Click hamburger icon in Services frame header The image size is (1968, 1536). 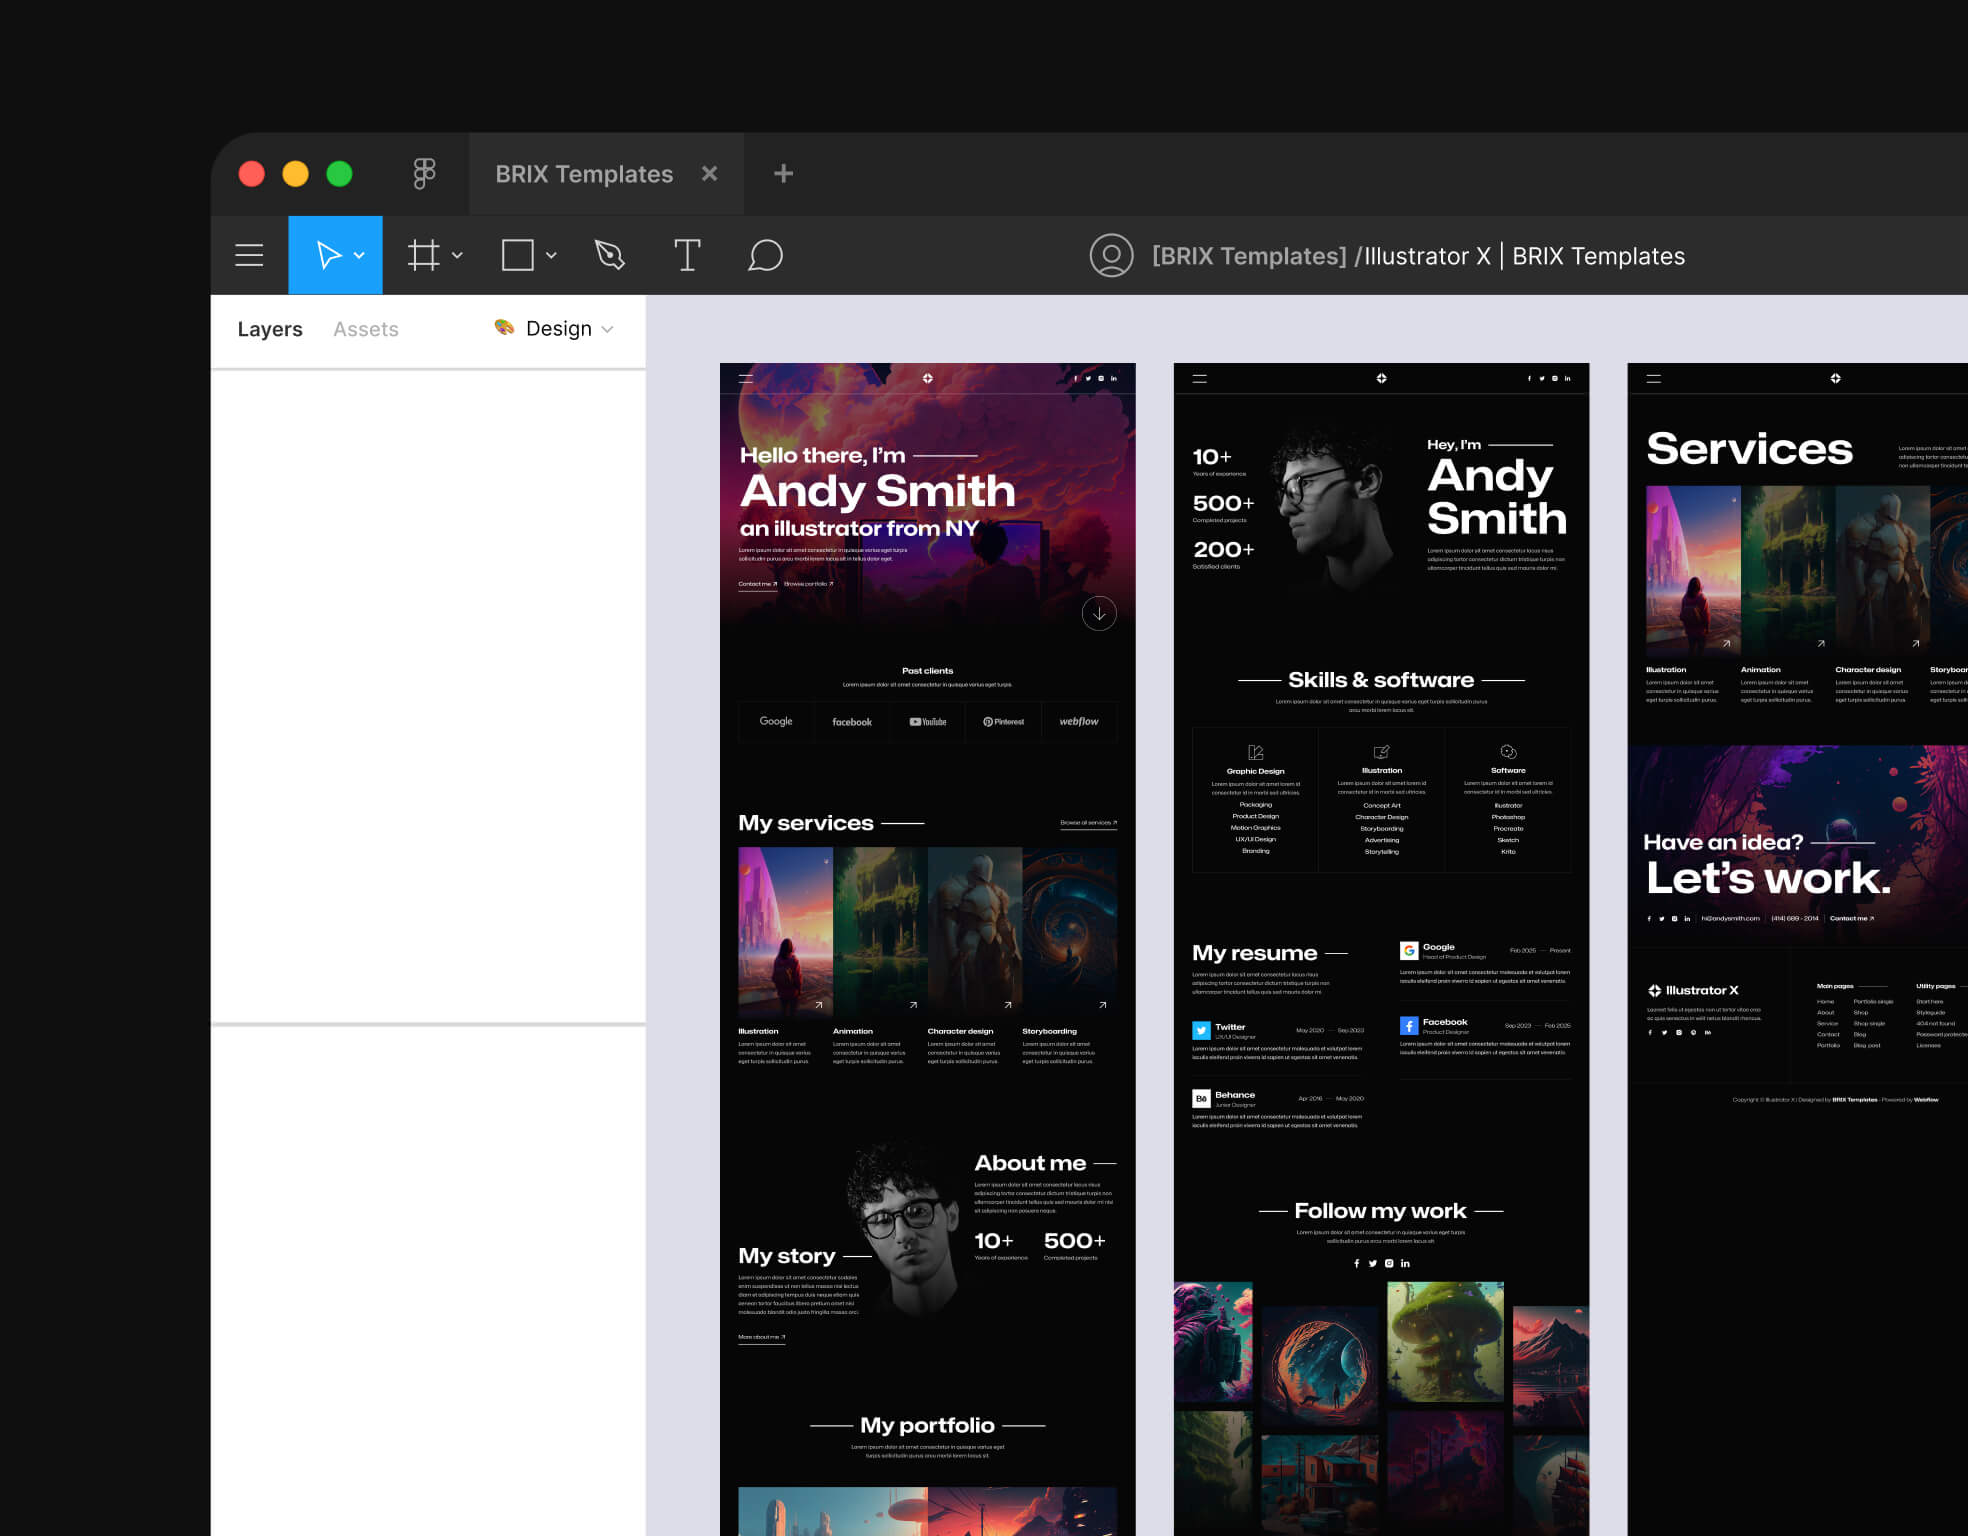tap(1654, 378)
